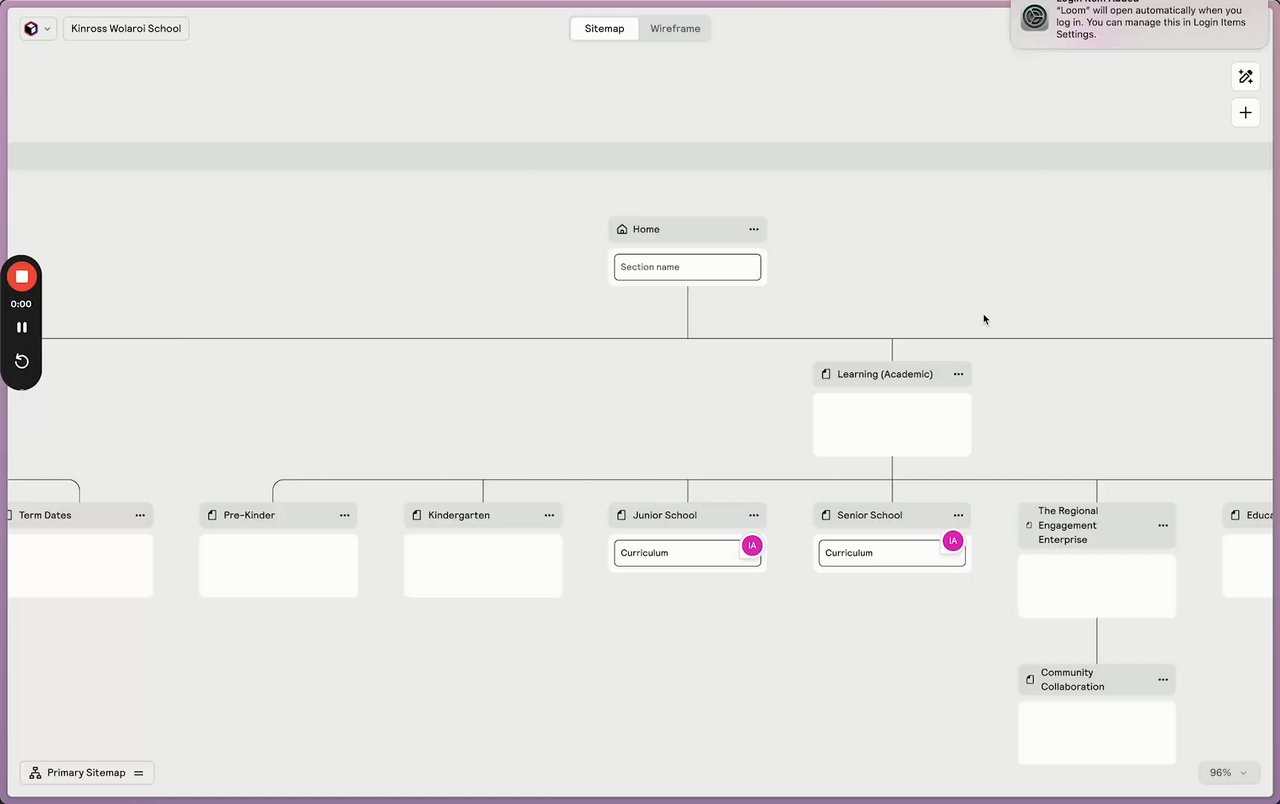The width and height of the screenshot is (1280, 804).
Task: Select the Kindergarten page title
Action: [x=459, y=515]
